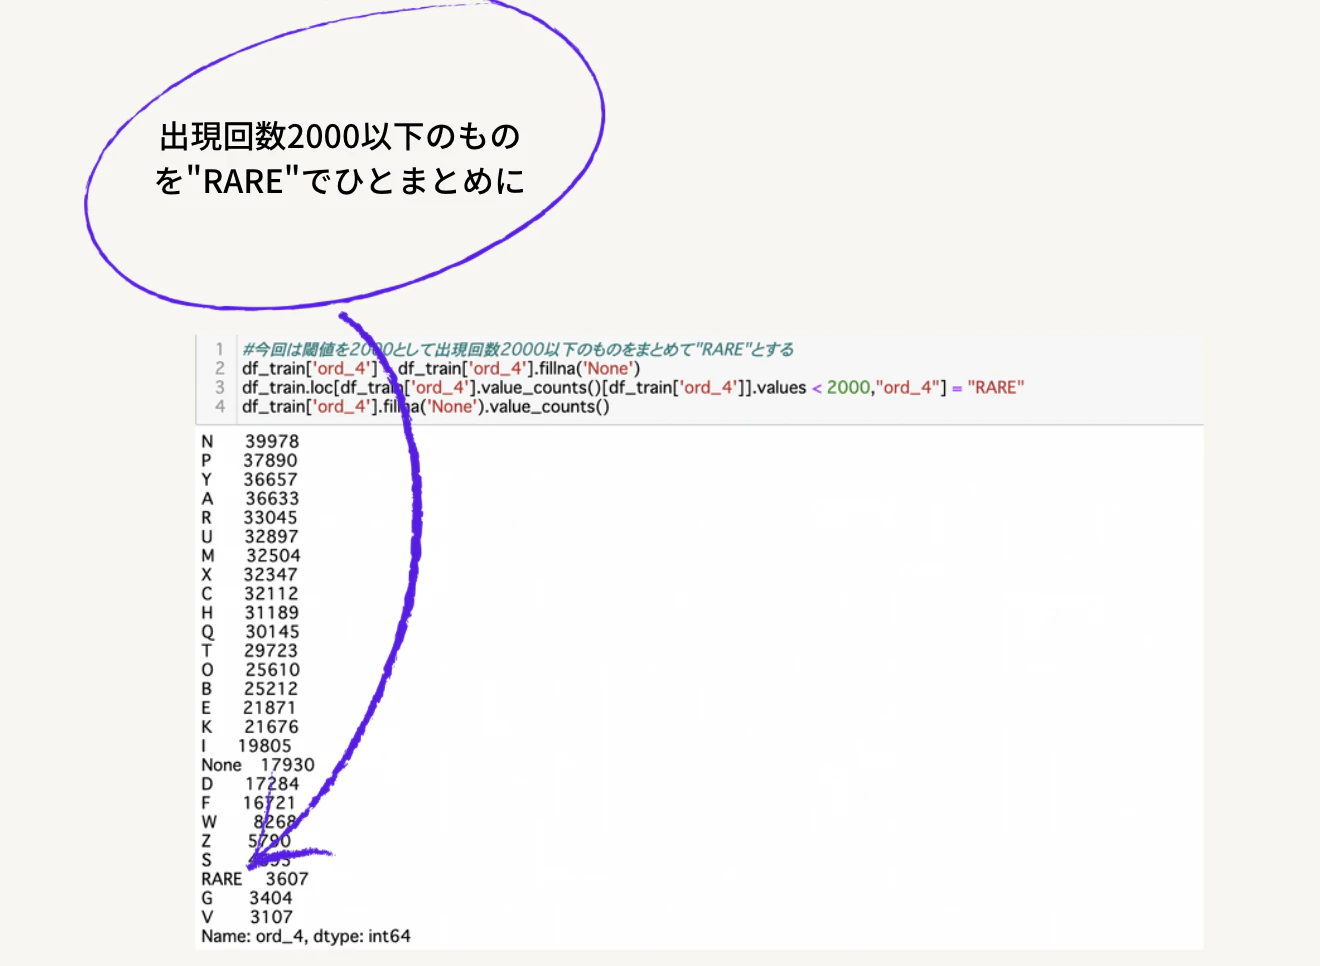This screenshot has height=966, width=1320.
Task: Click line number 1 in the code cell
Action: pyautogui.click(x=221, y=349)
